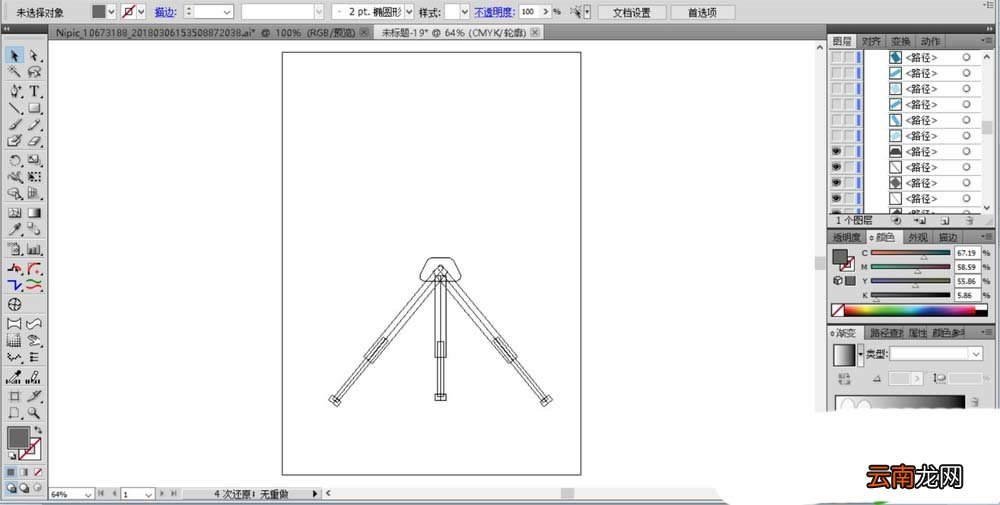
Task: Open the 2 pt. 椭圆形 brush dropdown
Action: pos(409,11)
